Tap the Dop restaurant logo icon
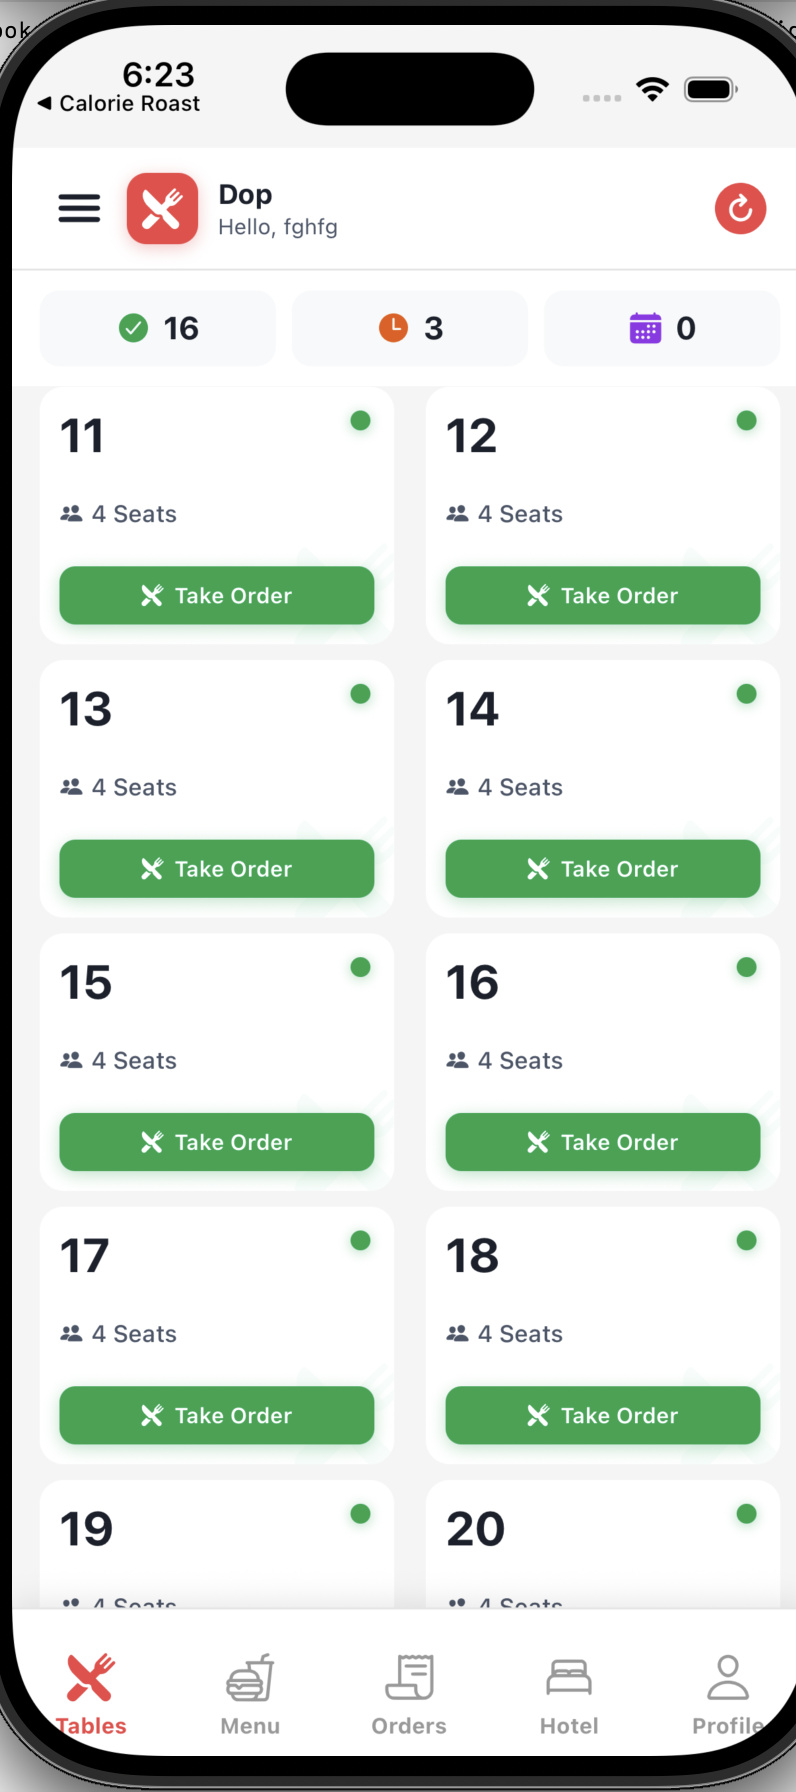The height and width of the screenshot is (1792, 796). point(162,208)
